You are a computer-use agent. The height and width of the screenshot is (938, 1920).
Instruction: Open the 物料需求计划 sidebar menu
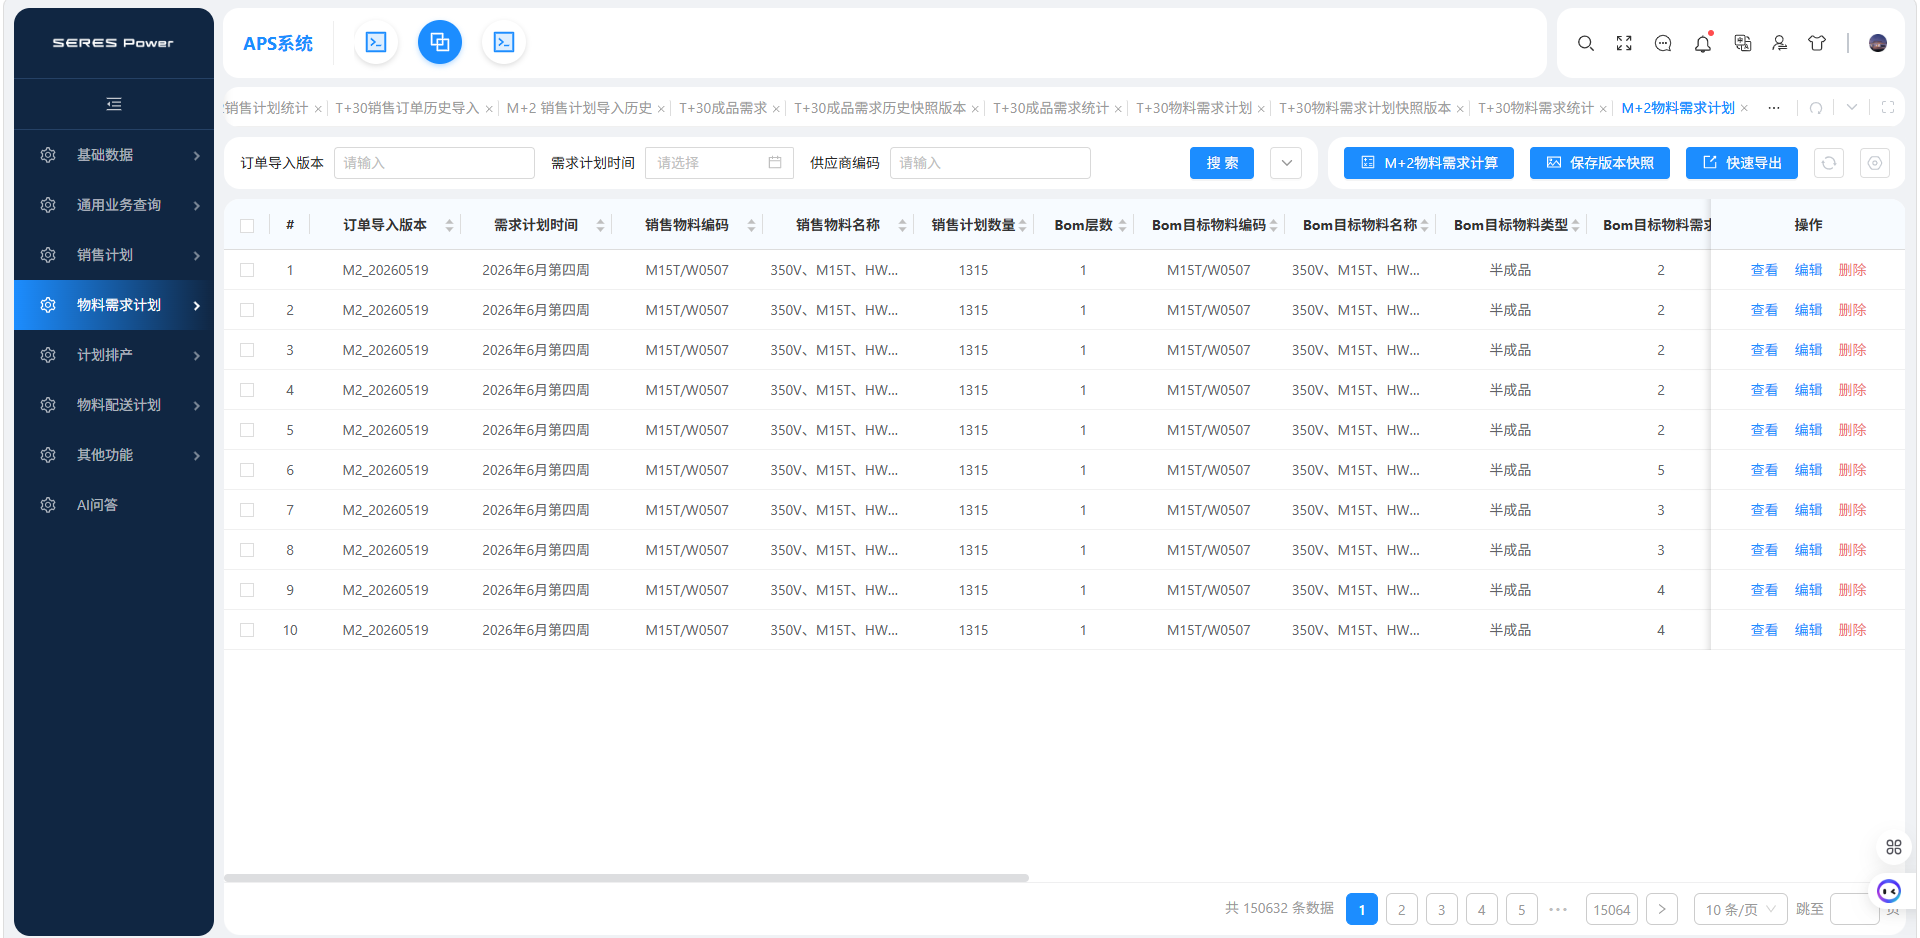114,305
